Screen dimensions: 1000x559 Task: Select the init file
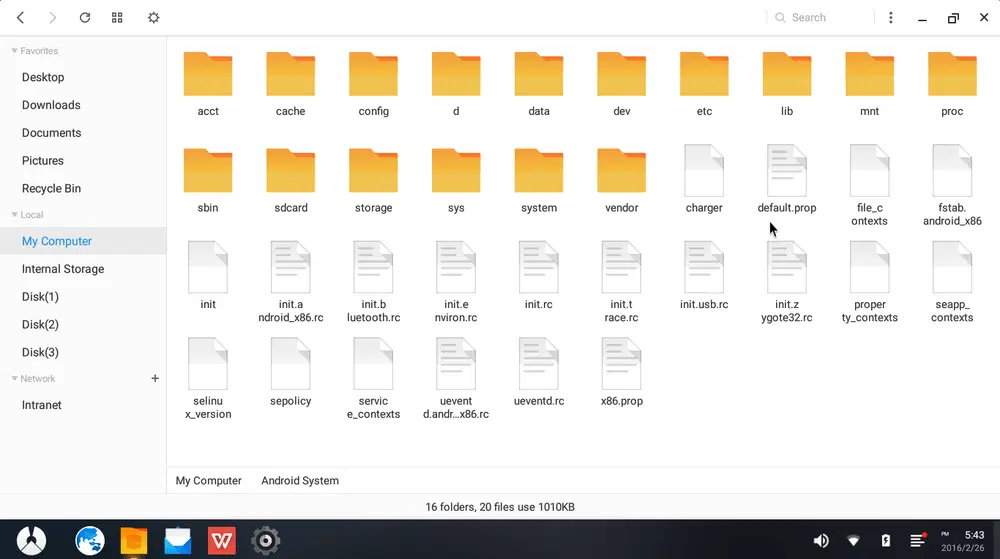point(208,277)
